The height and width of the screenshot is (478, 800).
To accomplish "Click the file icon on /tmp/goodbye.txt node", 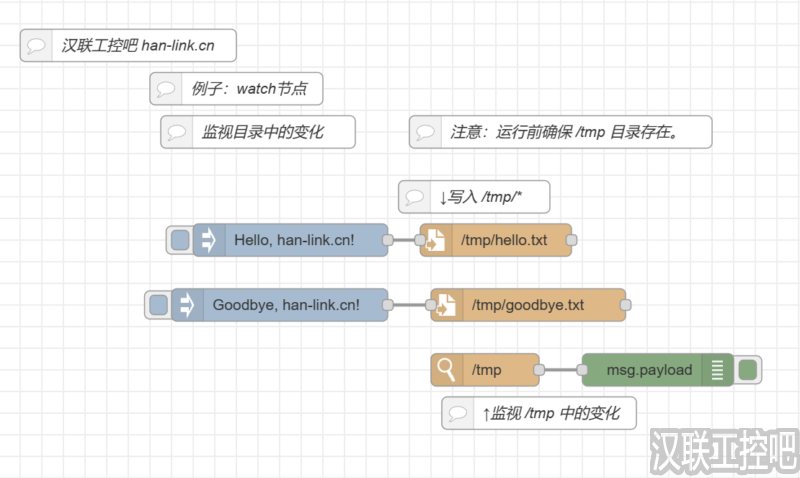I will [447, 305].
